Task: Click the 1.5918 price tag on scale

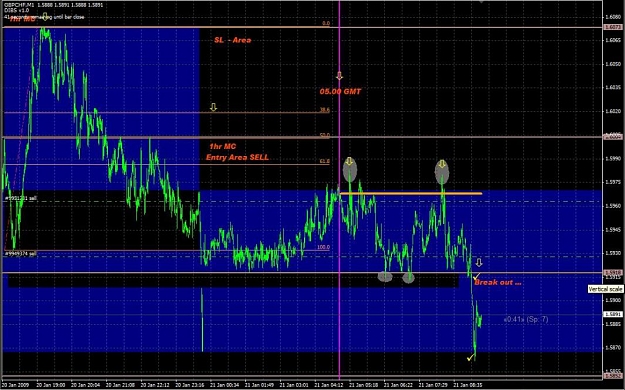Action: click(613, 273)
